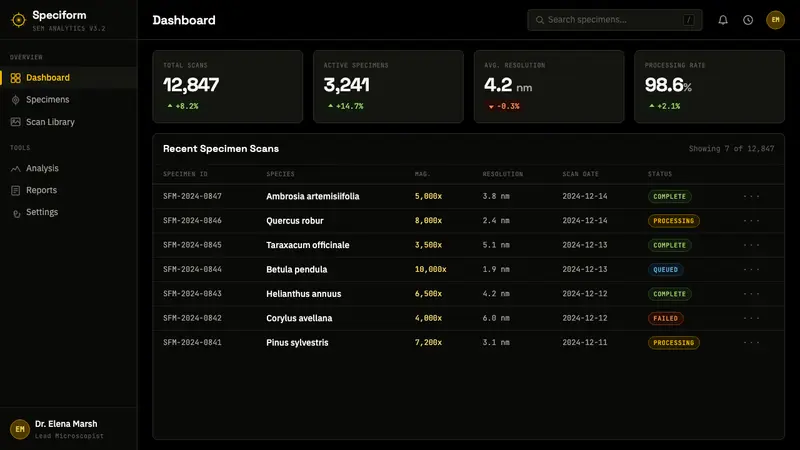Open more options for SFM-2024-0842 row
The height and width of the screenshot is (450, 800).
tap(751, 318)
